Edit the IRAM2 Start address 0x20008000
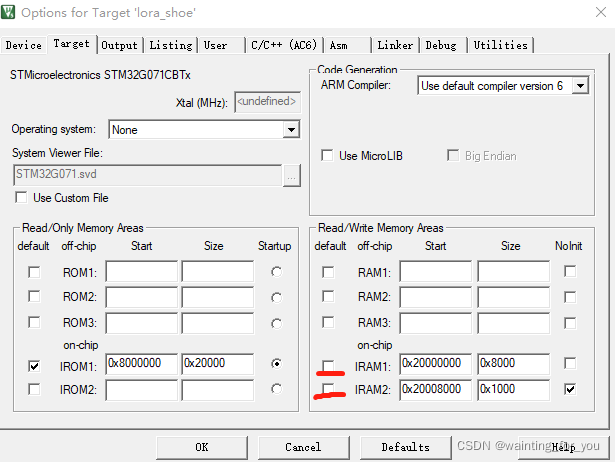The height and width of the screenshot is (462, 615). pos(435,390)
